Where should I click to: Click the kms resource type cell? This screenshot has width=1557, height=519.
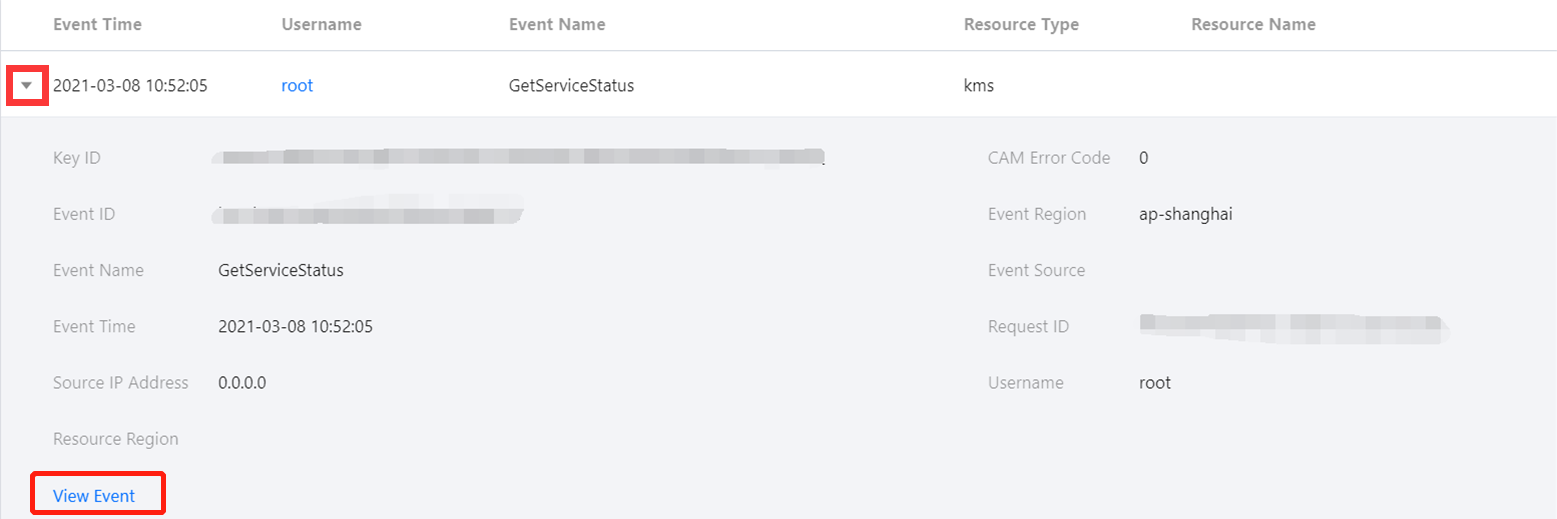(x=978, y=86)
